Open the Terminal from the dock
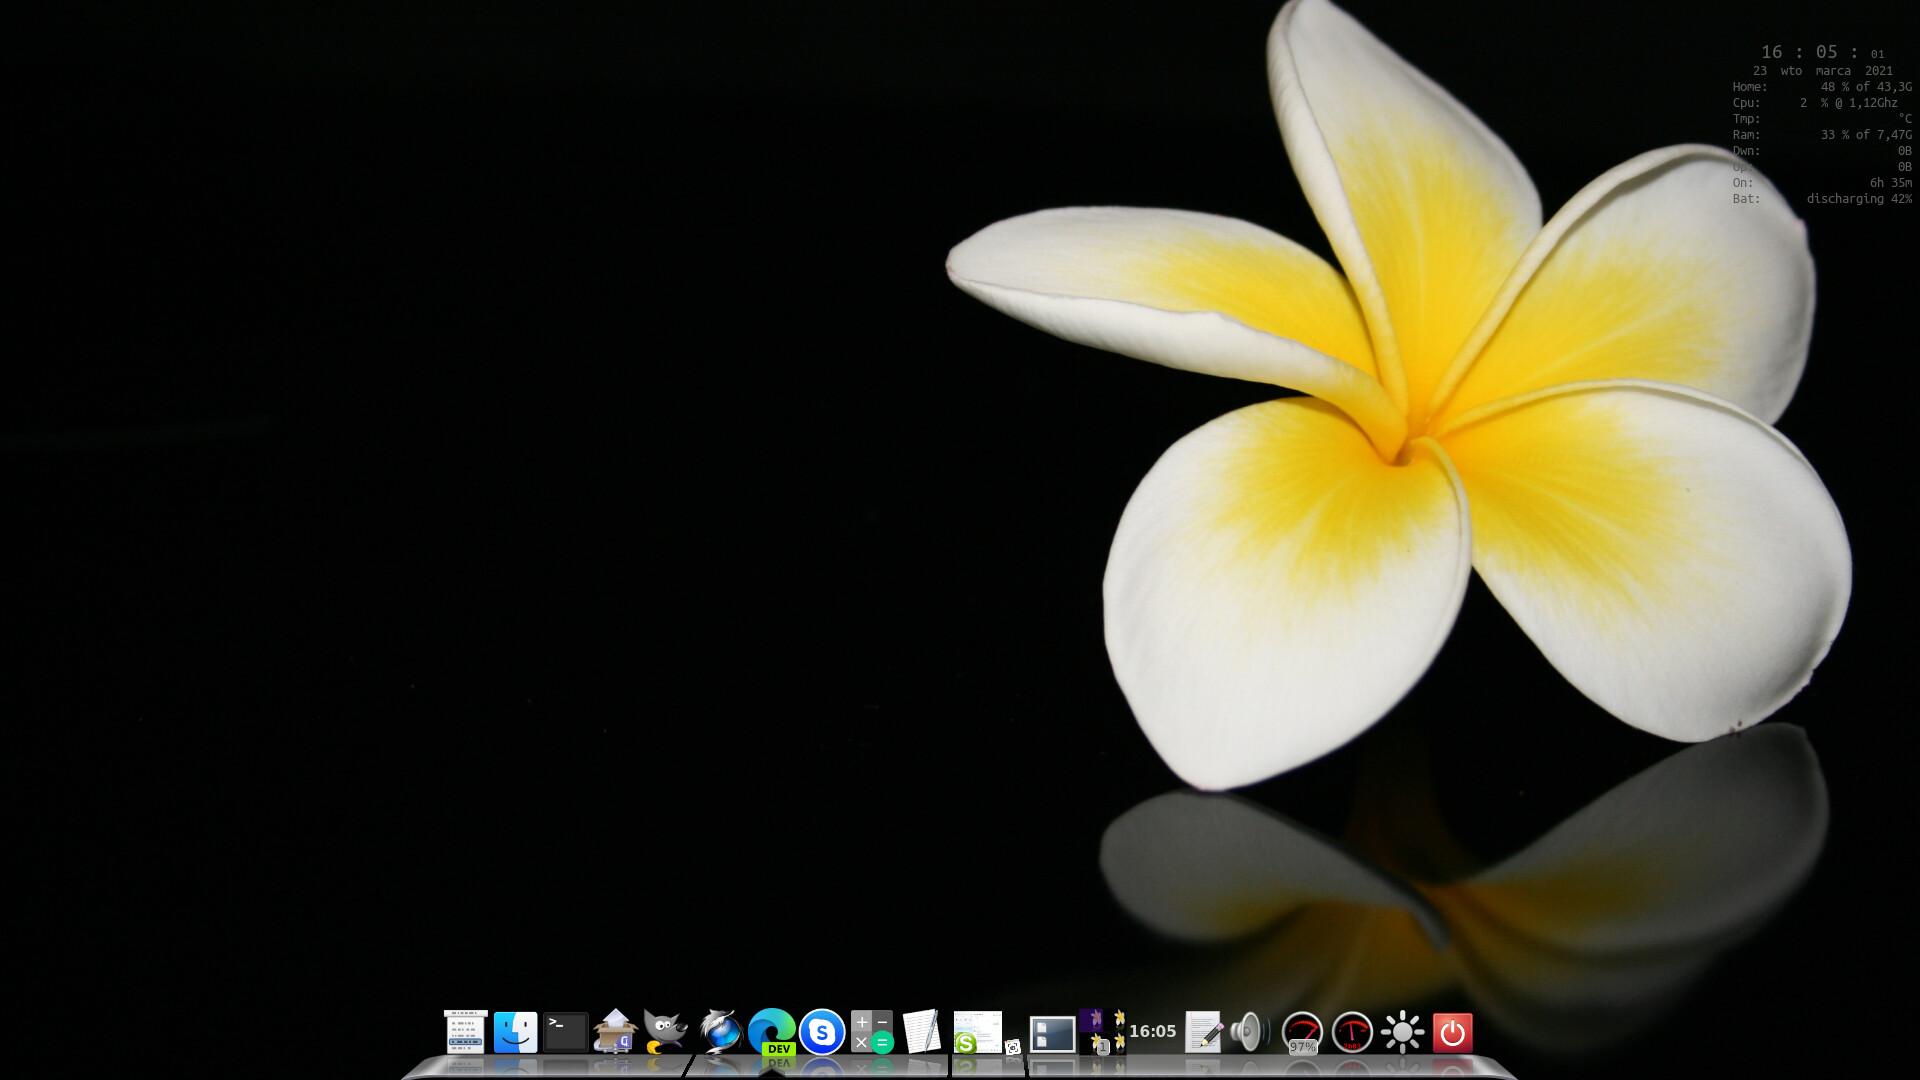 [x=565, y=1032]
